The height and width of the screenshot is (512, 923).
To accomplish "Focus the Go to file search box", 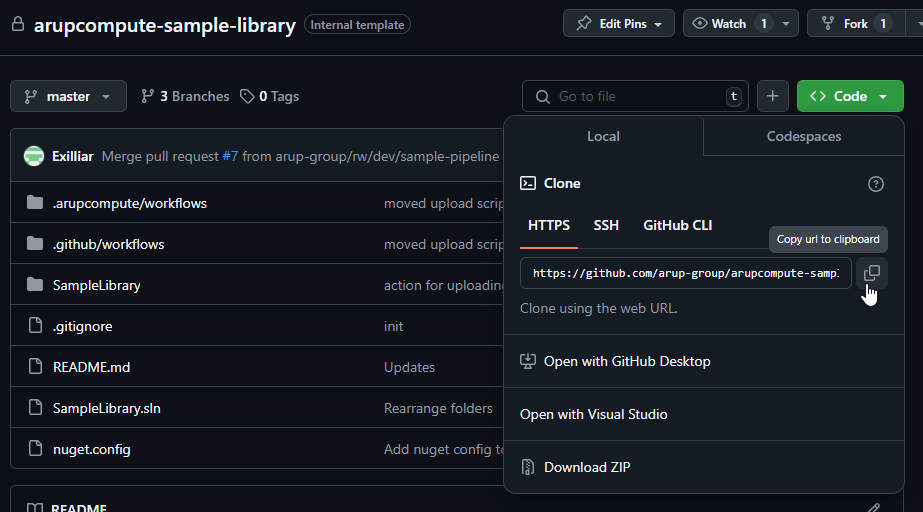I will [x=635, y=96].
